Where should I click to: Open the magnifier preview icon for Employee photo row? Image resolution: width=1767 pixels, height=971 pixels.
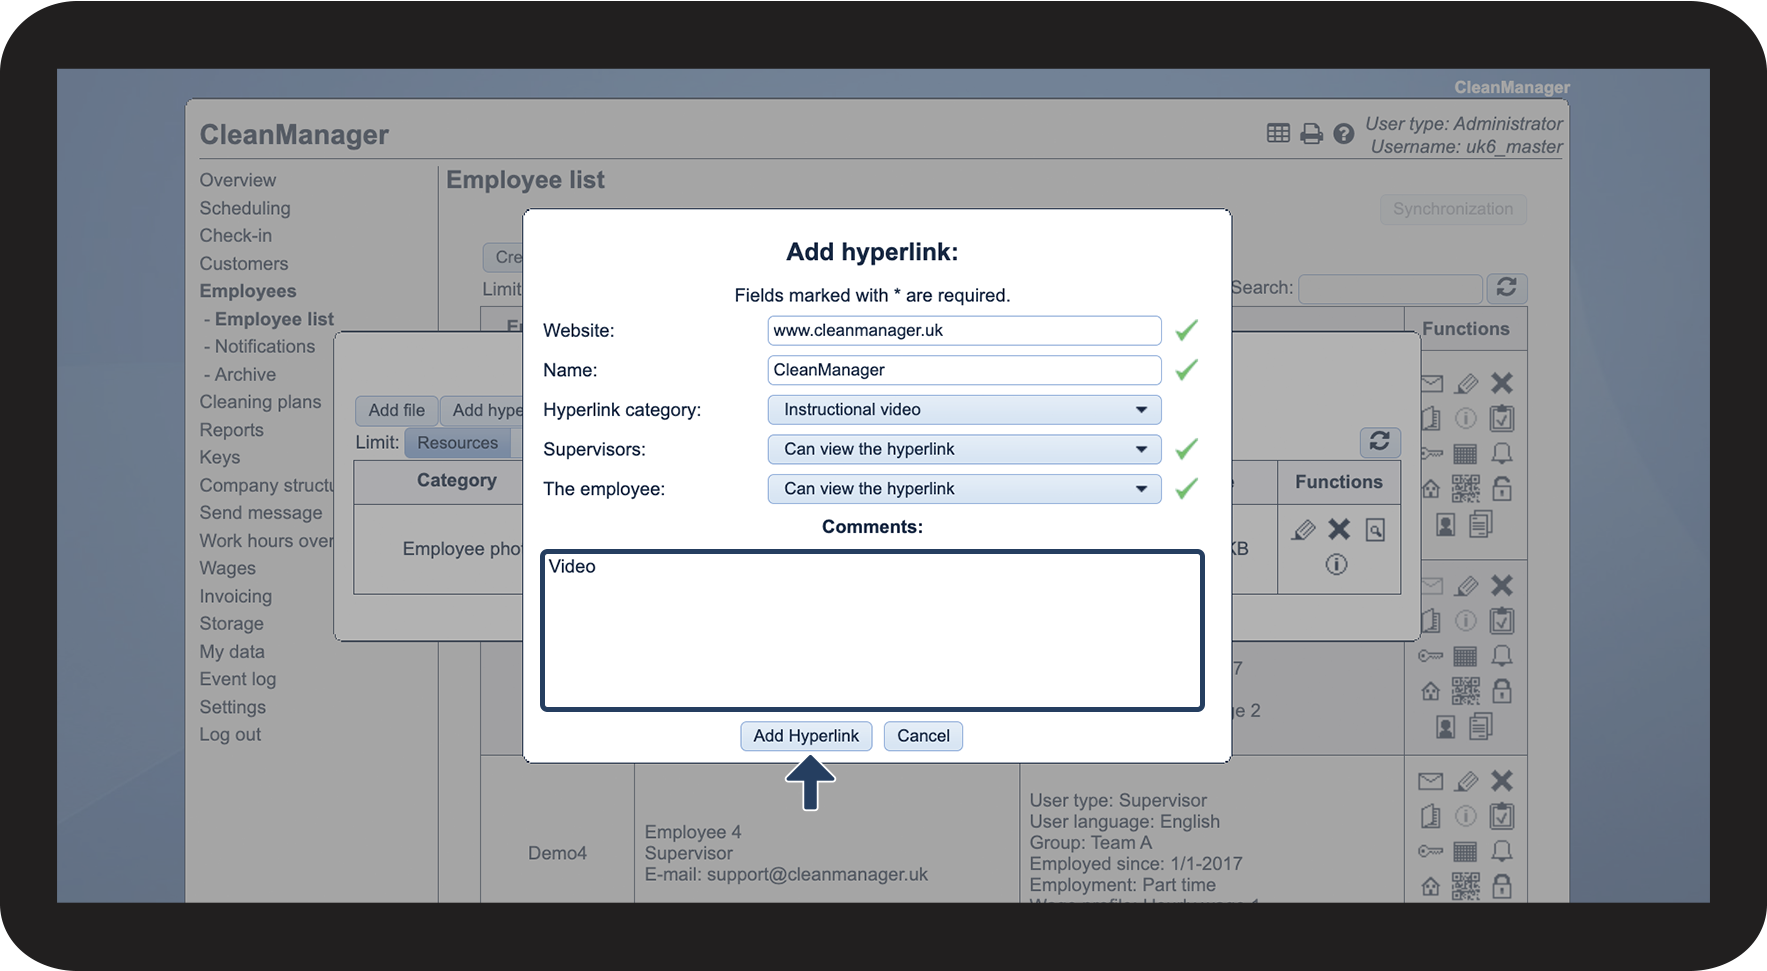(1376, 530)
